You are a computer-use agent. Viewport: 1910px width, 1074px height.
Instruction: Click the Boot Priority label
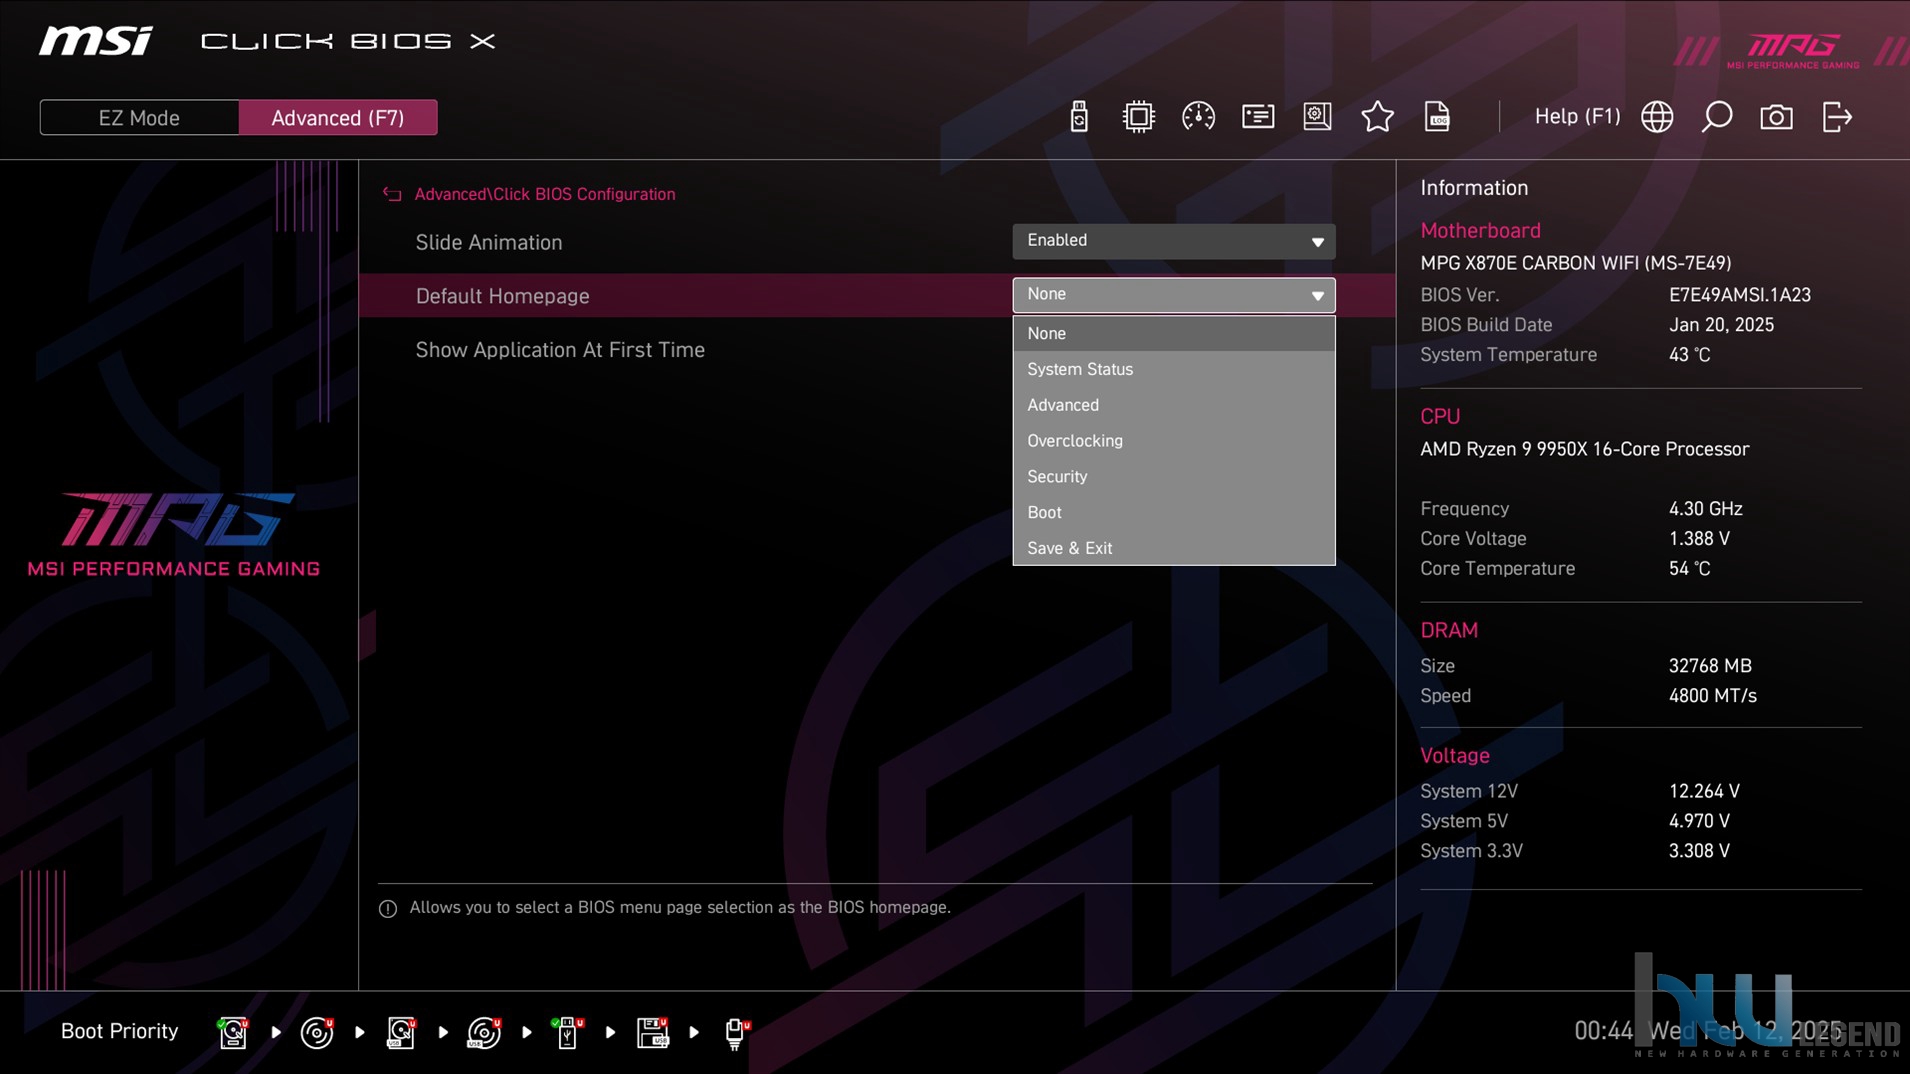point(119,1031)
